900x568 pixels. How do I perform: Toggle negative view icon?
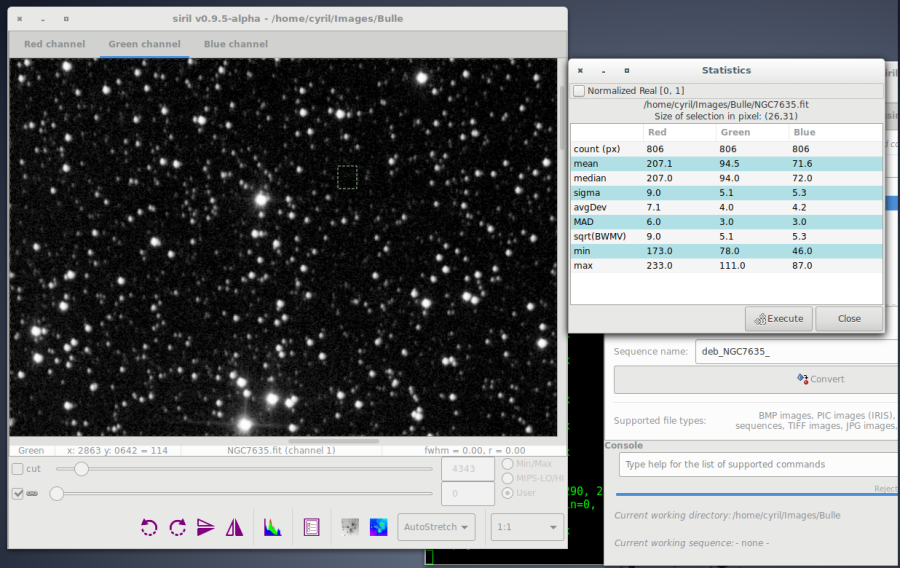[351, 527]
